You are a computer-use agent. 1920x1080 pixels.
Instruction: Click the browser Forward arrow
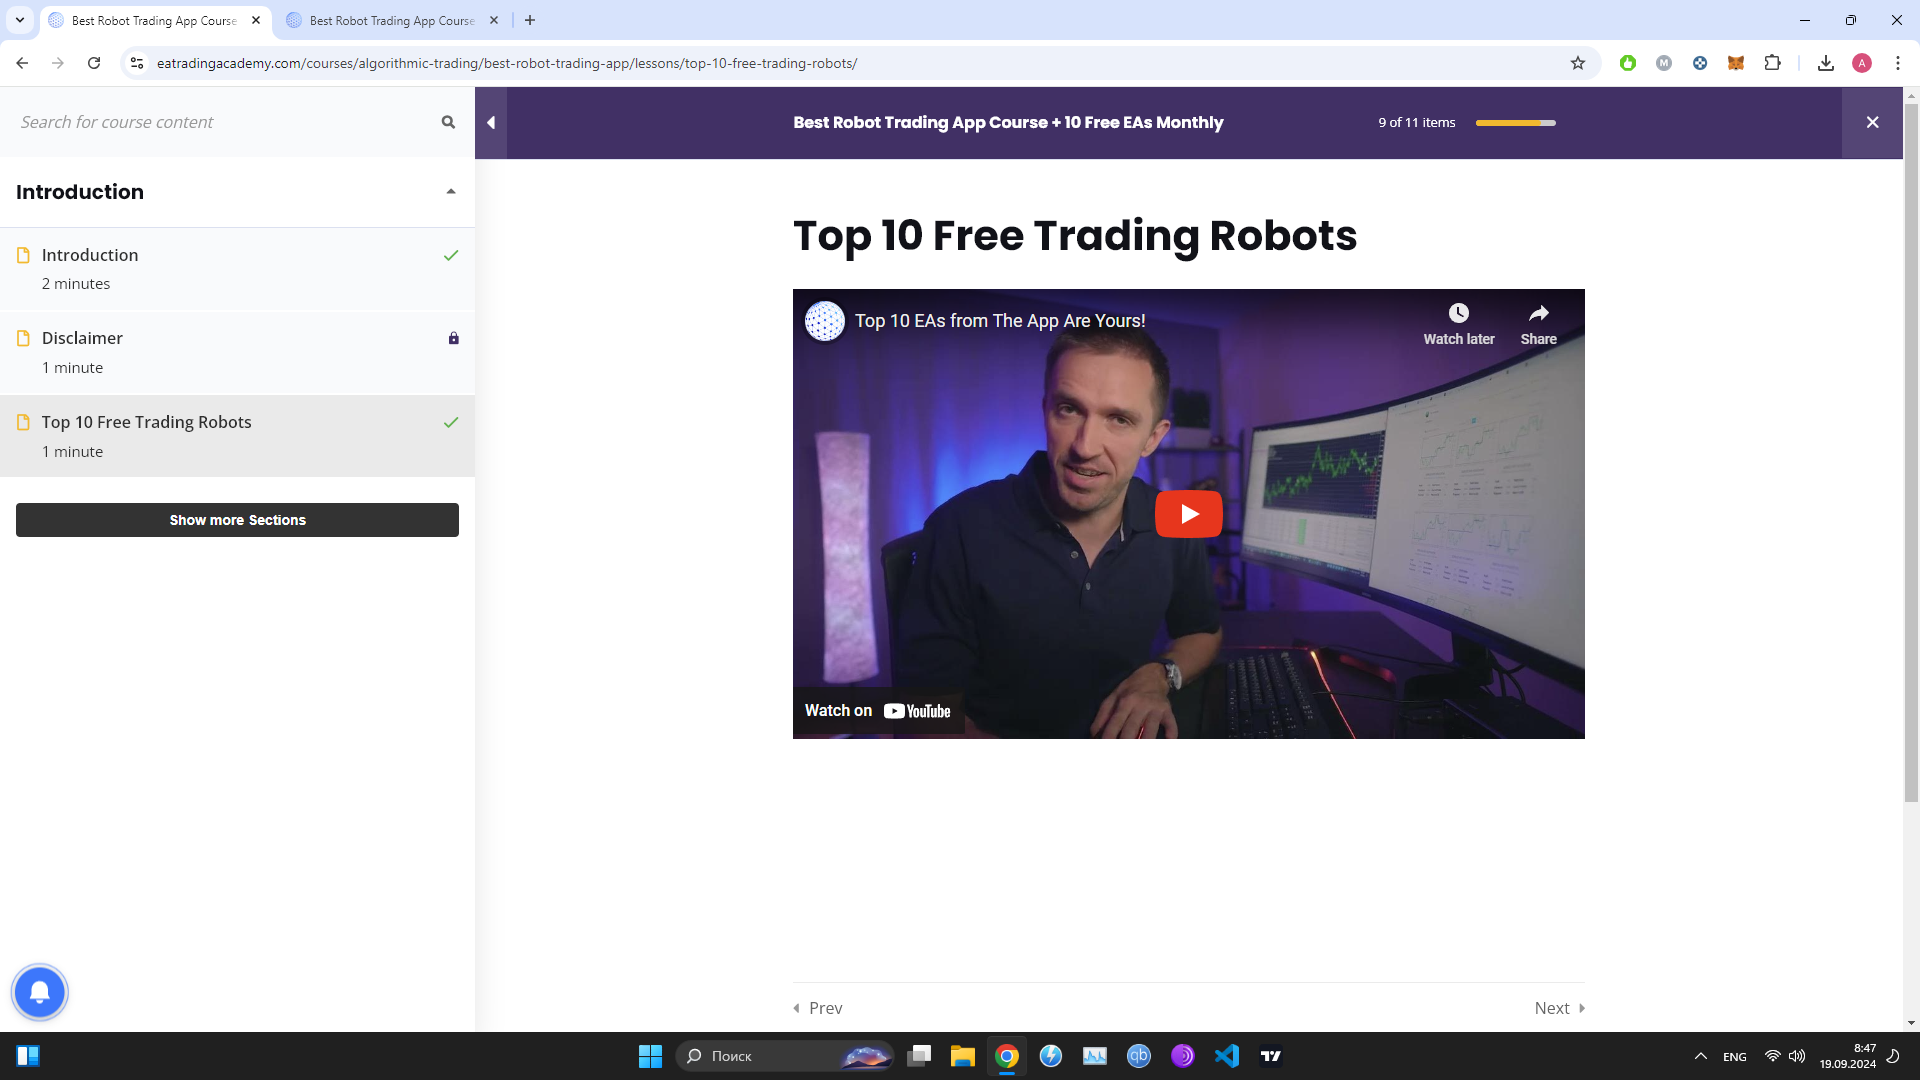pyautogui.click(x=58, y=63)
